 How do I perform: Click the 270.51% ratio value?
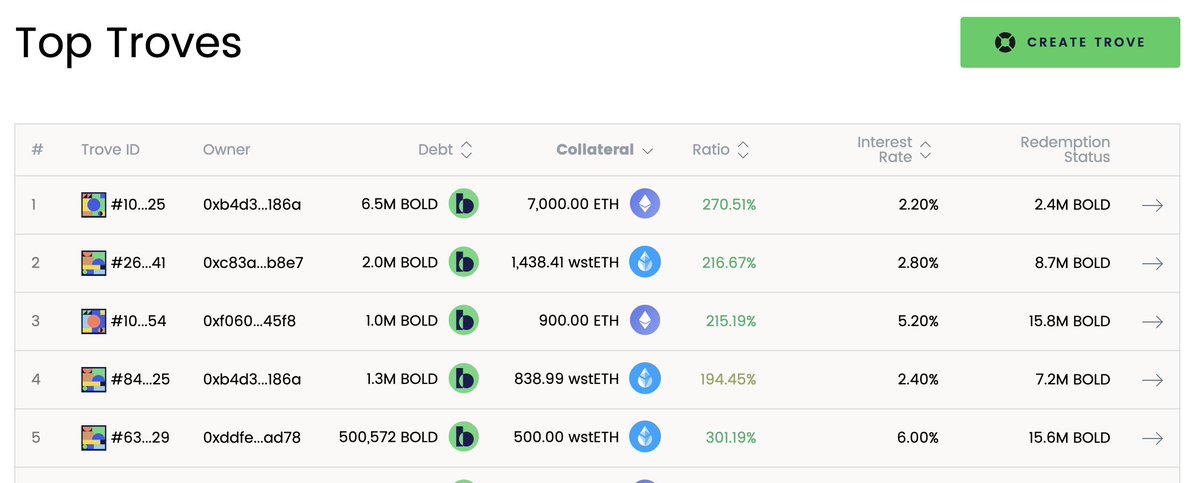pos(729,205)
